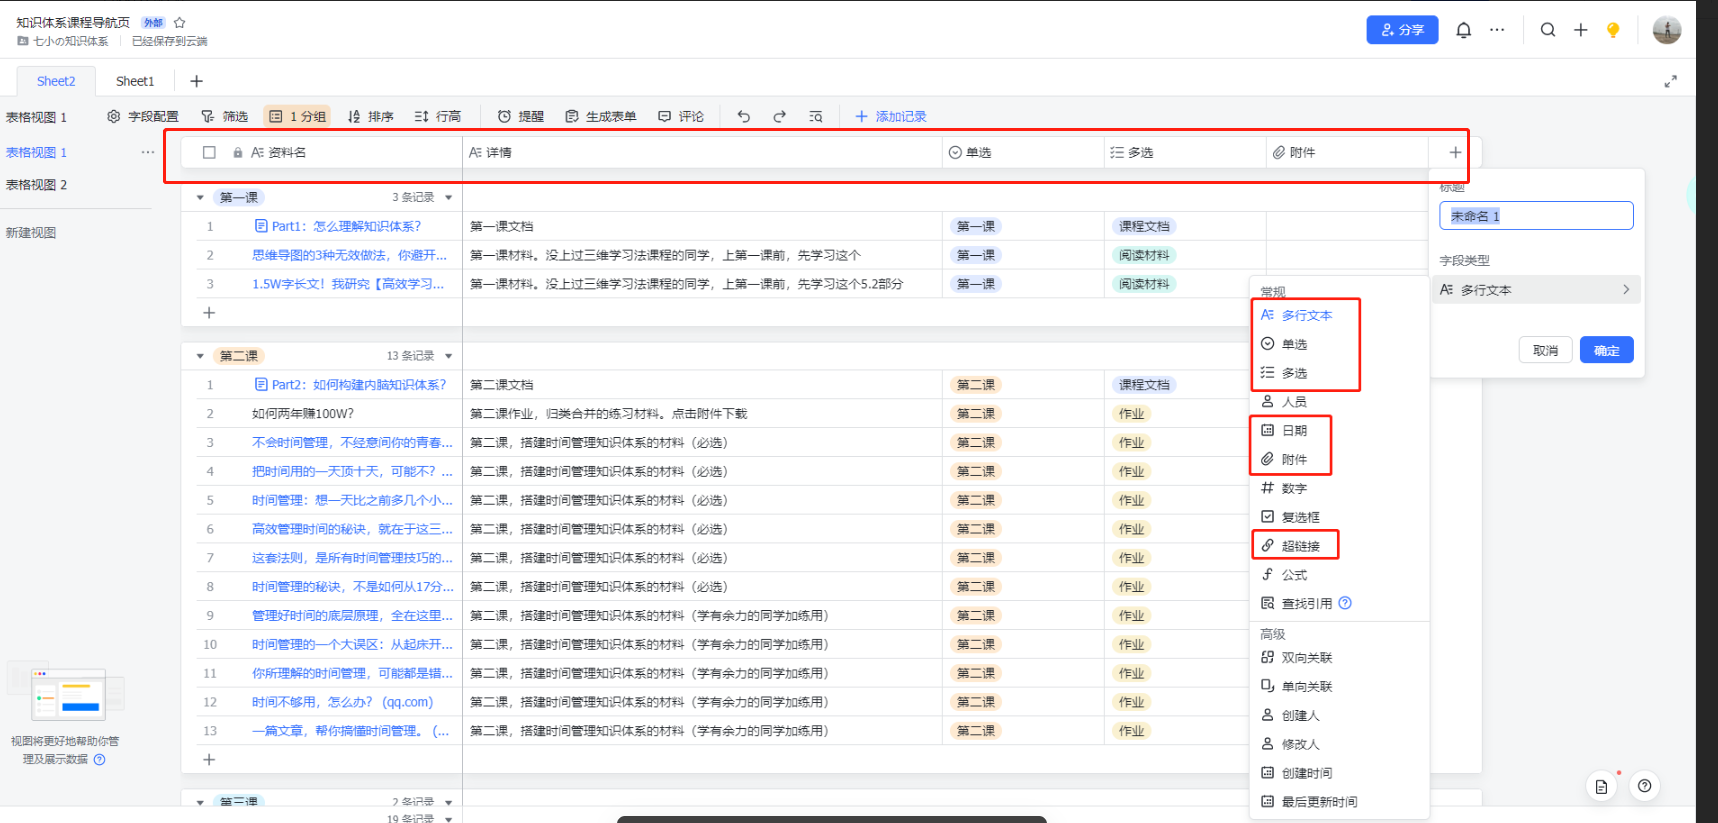Screen dimensions: 1718x823
Task: Click the redo arrow
Action: 779,116
